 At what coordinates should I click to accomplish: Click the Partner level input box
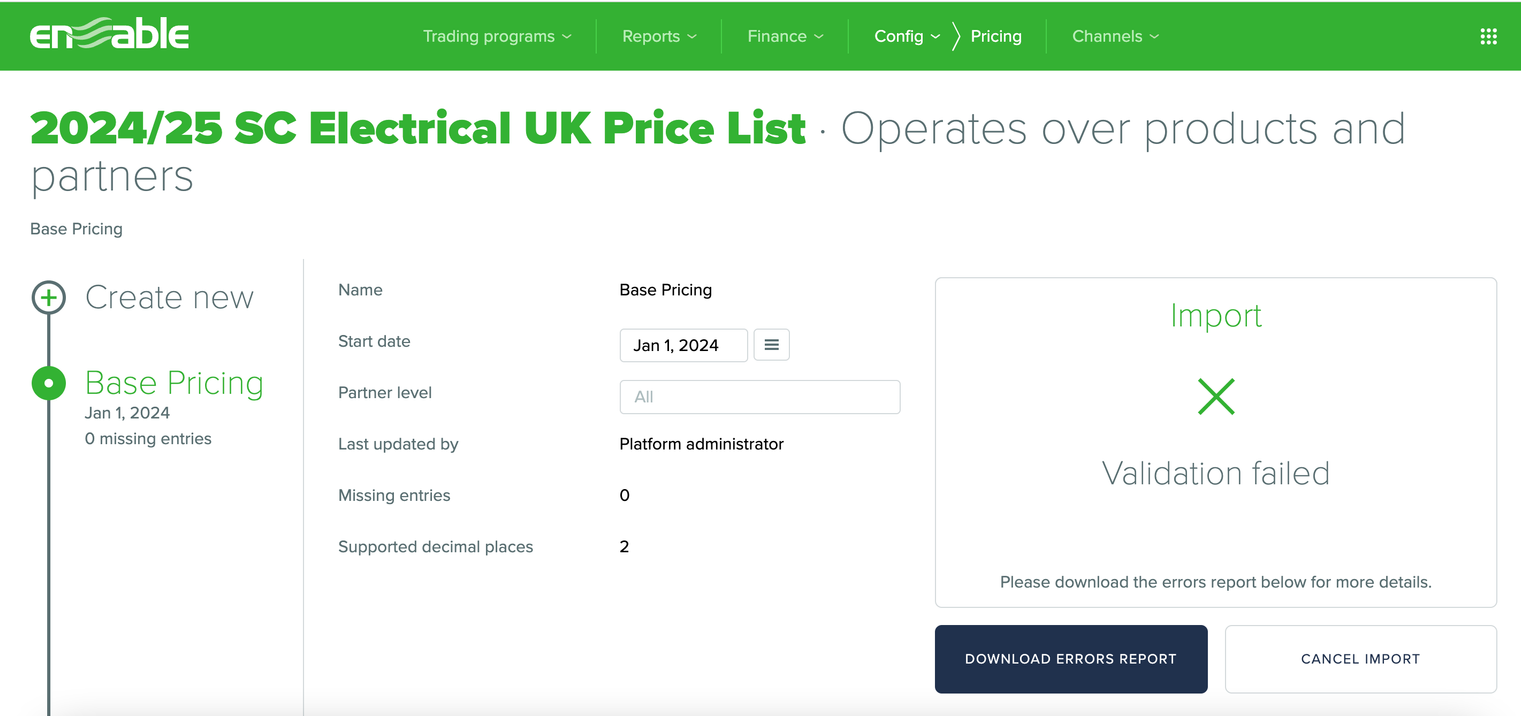pyautogui.click(x=760, y=397)
